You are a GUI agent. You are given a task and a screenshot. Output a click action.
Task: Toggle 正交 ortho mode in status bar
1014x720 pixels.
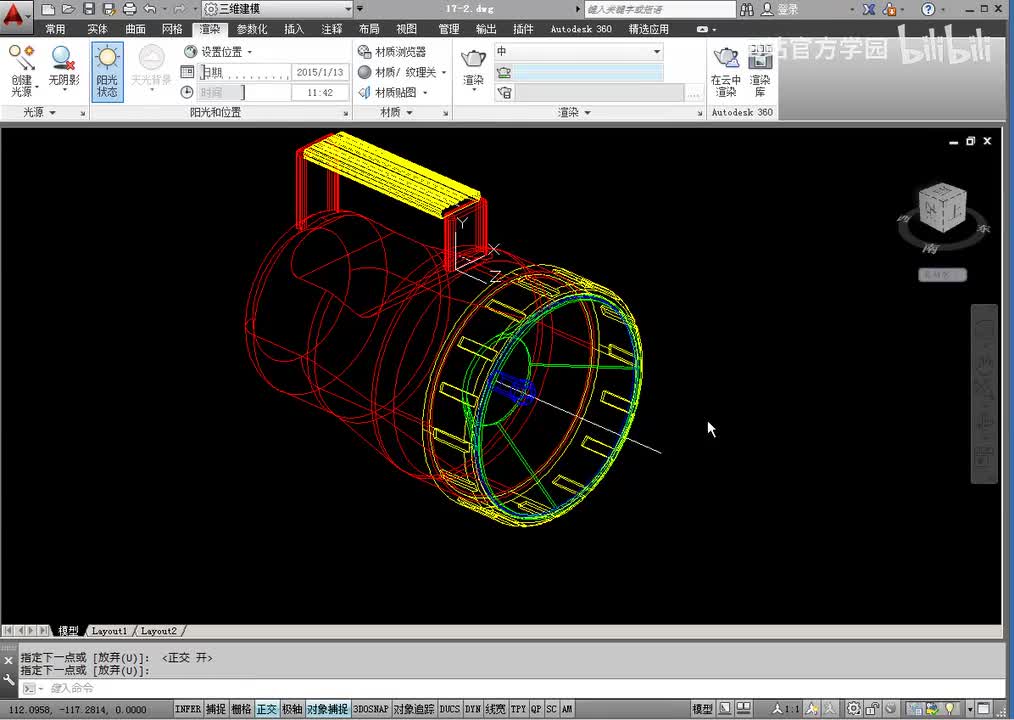(x=267, y=709)
